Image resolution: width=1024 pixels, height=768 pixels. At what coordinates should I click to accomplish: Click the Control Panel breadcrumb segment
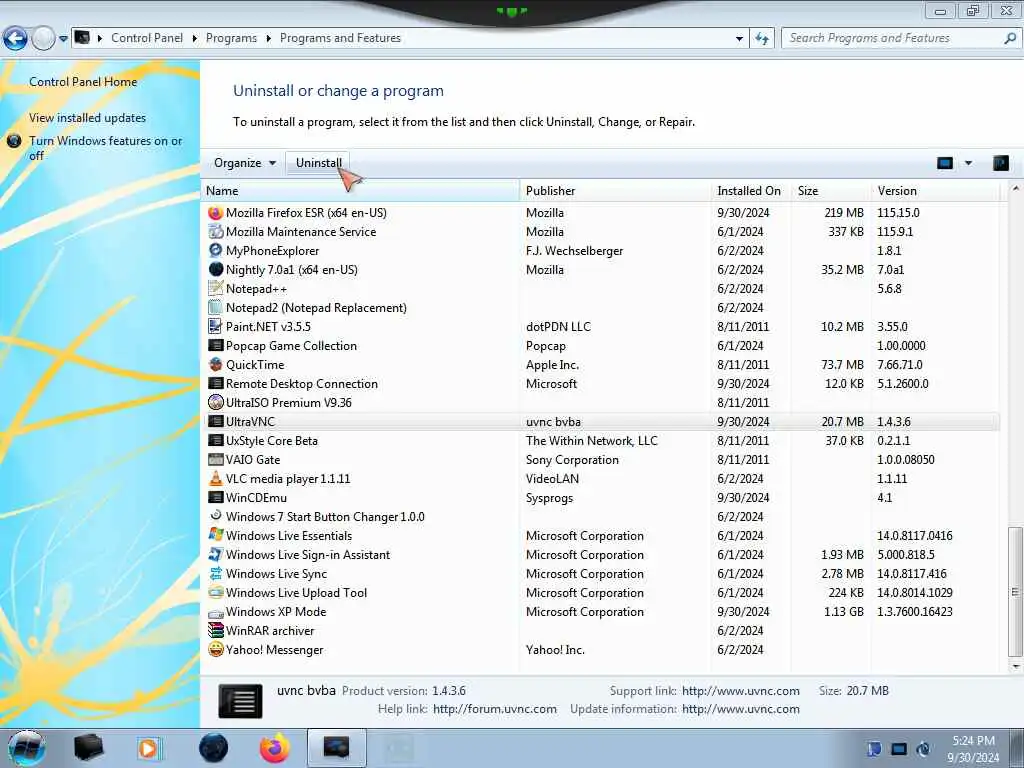pyautogui.click(x=147, y=39)
